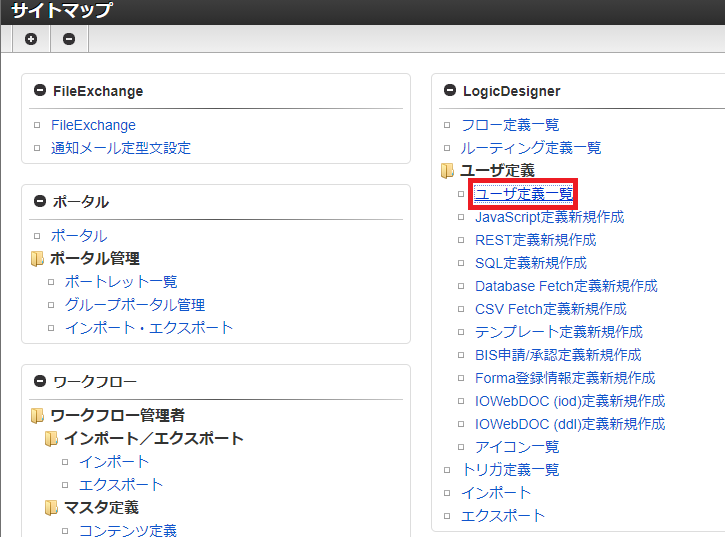
Task: Click the ワークフロー管理者 folder label
Action: 117,415
